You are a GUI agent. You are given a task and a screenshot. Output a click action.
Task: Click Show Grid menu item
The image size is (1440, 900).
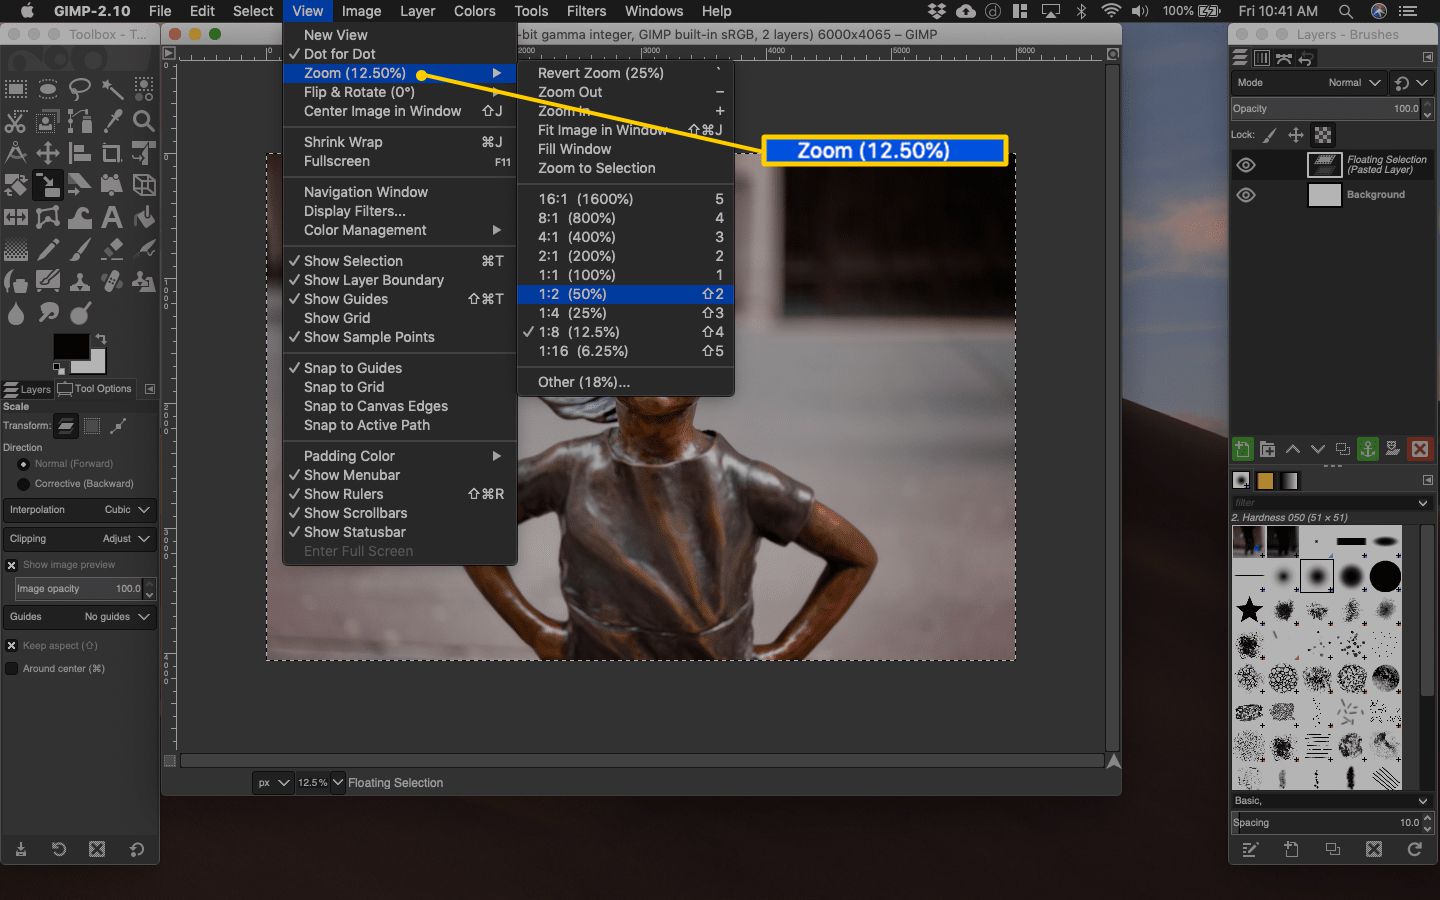click(400, 318)
